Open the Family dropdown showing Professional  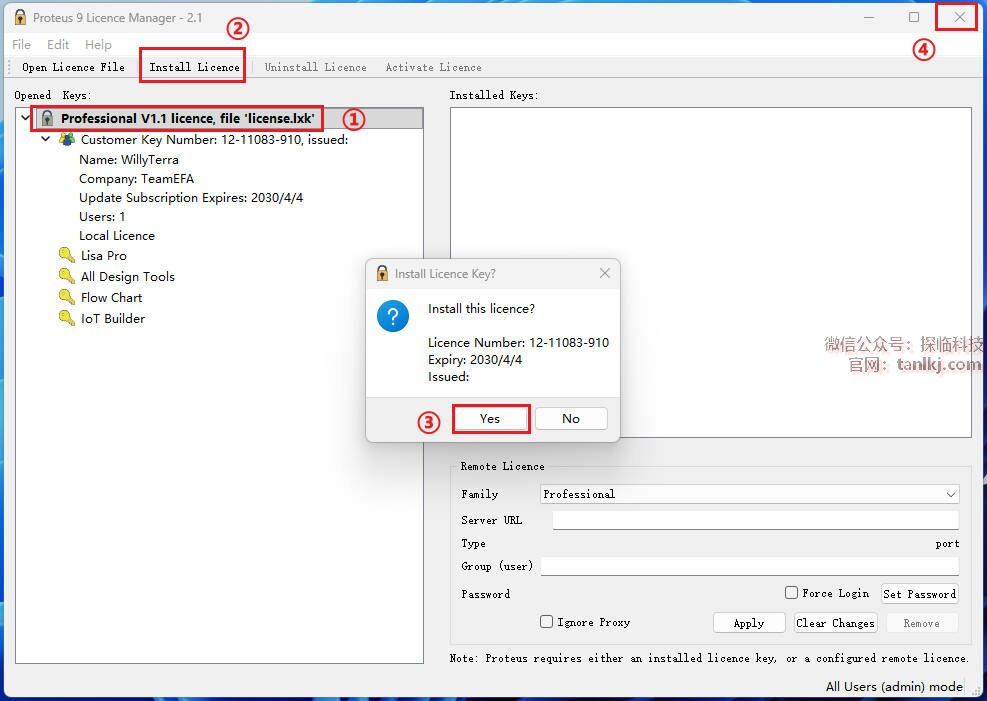(749, 494)
